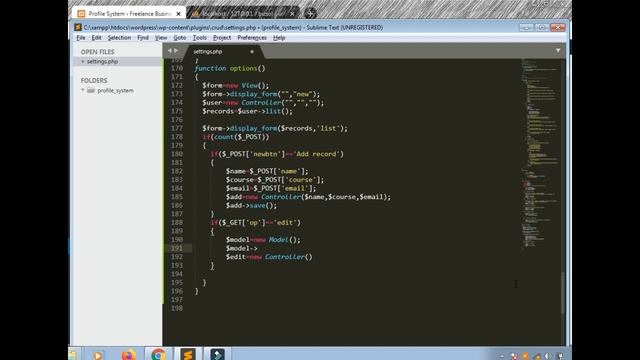The width and height of the screenshot is (640, 360).
Task: Open the Selection menu
Action: [119, 38]
